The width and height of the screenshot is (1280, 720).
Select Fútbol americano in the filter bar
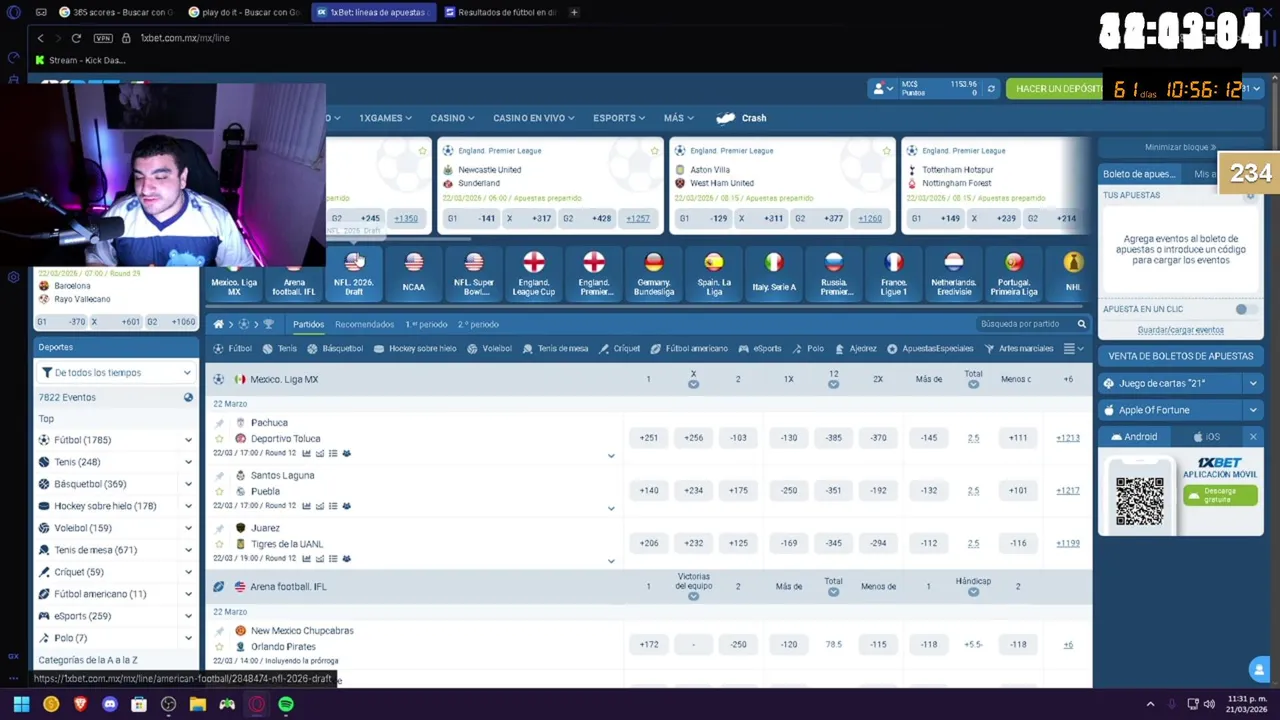coord(689,349)
